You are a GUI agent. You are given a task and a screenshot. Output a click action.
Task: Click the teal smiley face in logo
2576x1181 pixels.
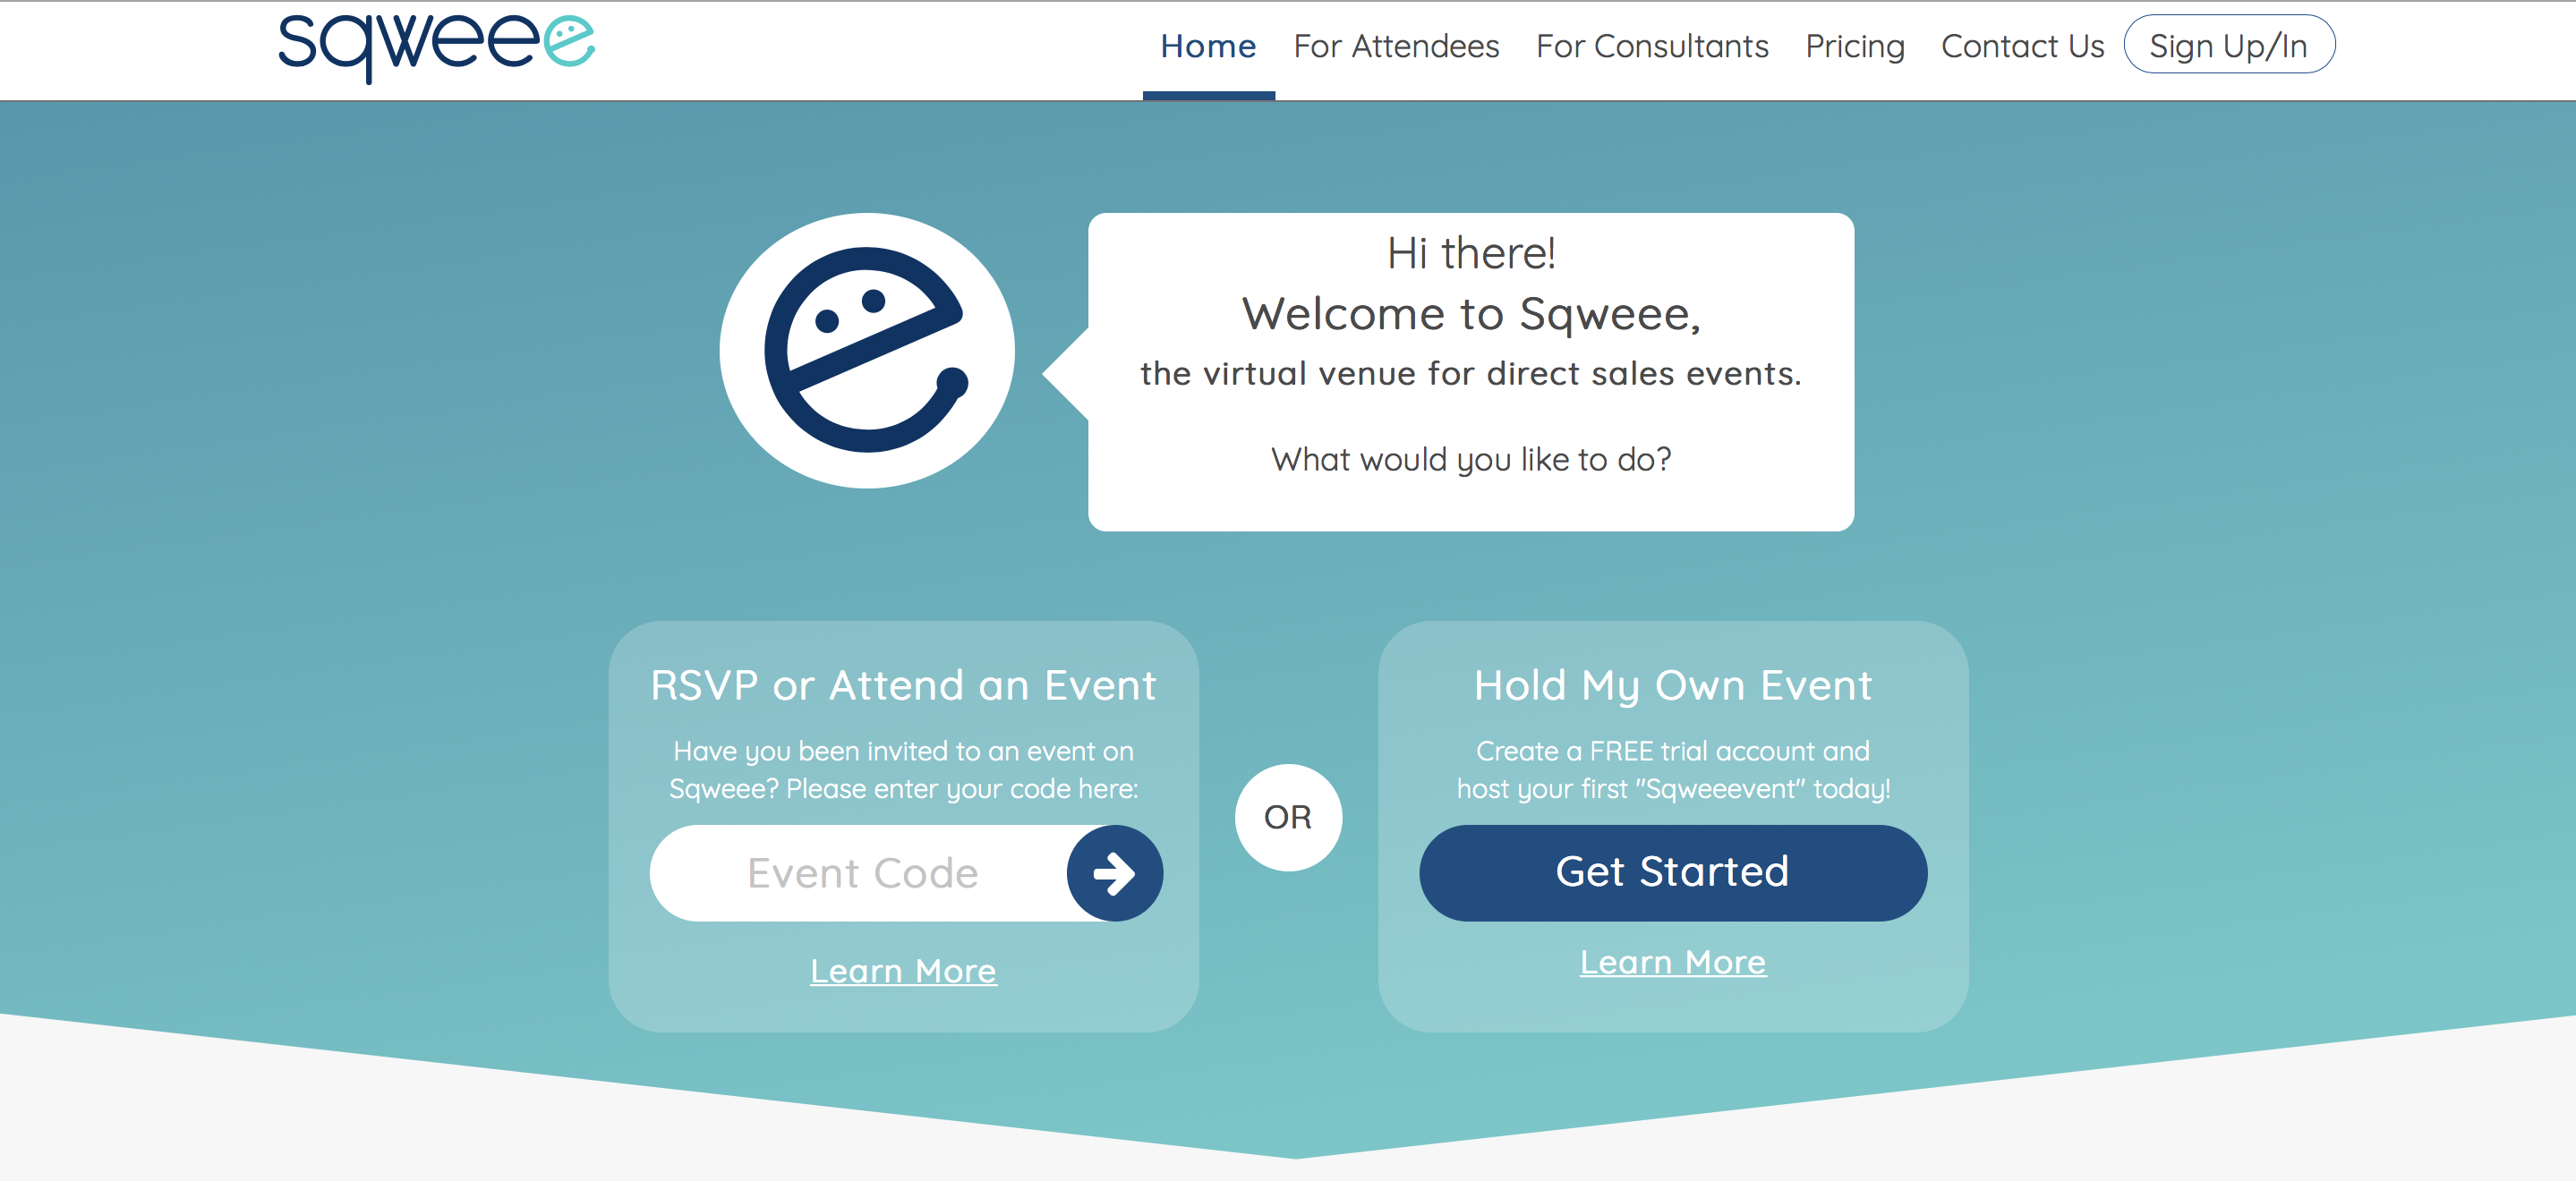[x=569, y=41]
